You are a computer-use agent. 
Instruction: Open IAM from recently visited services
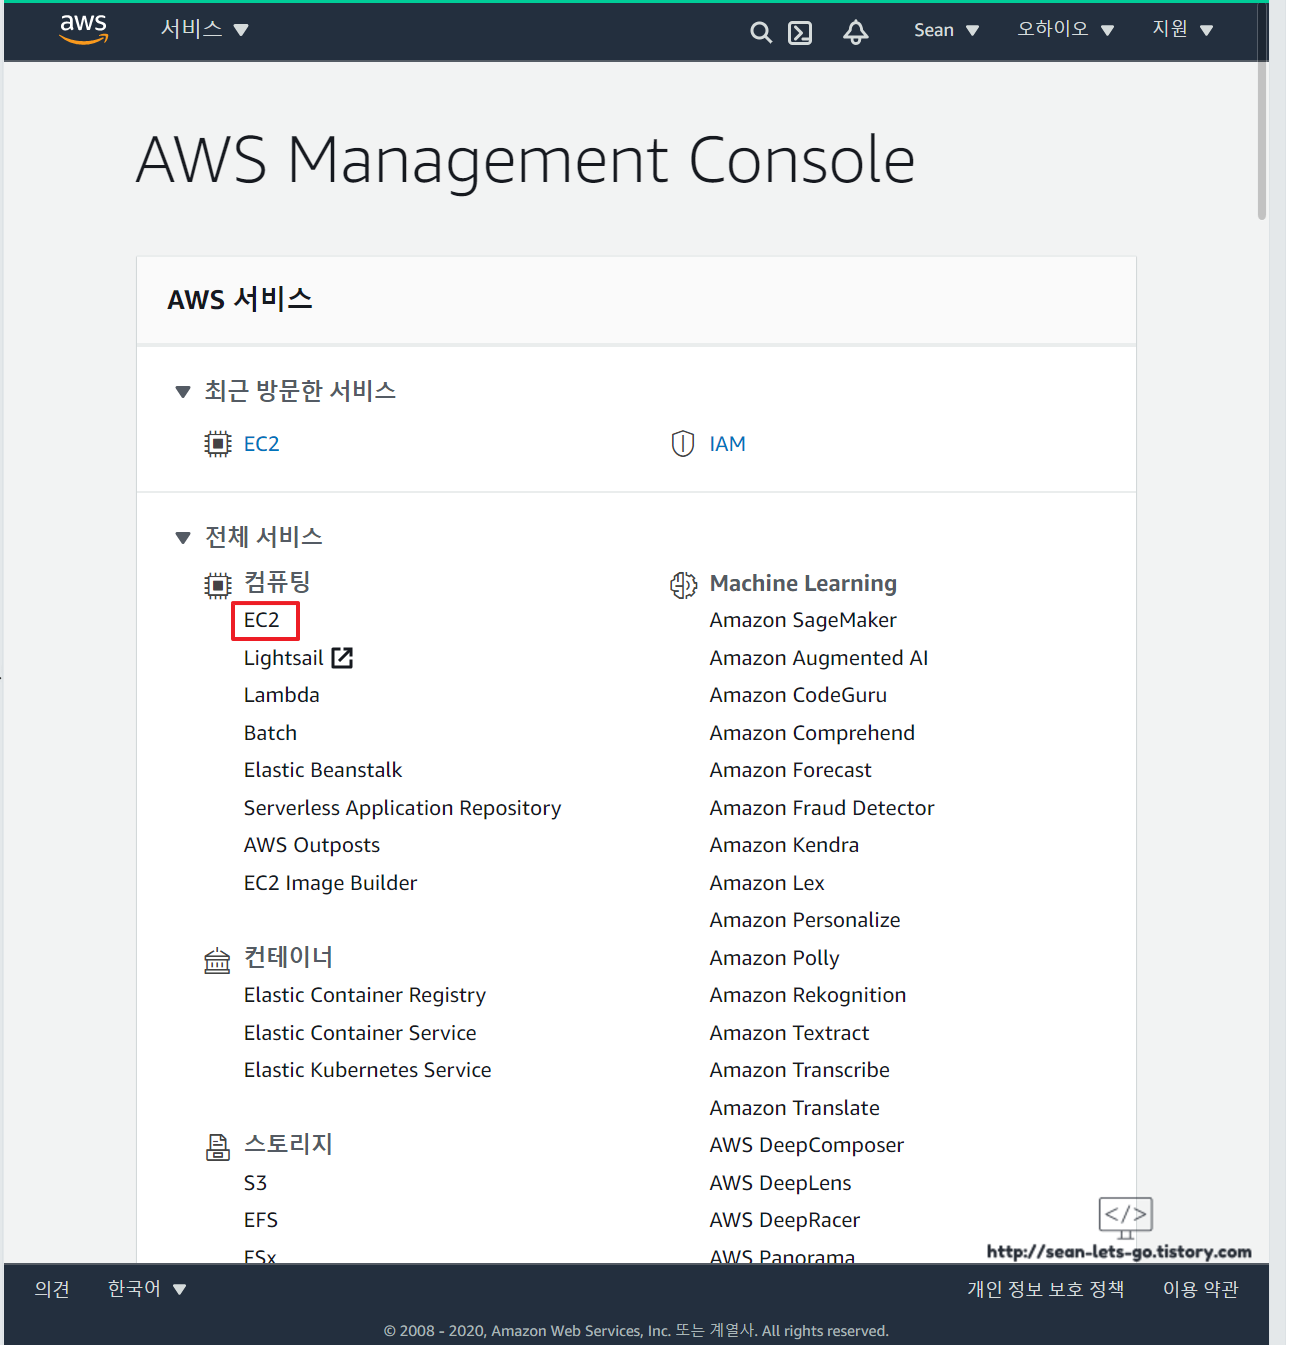click(727, 444)
